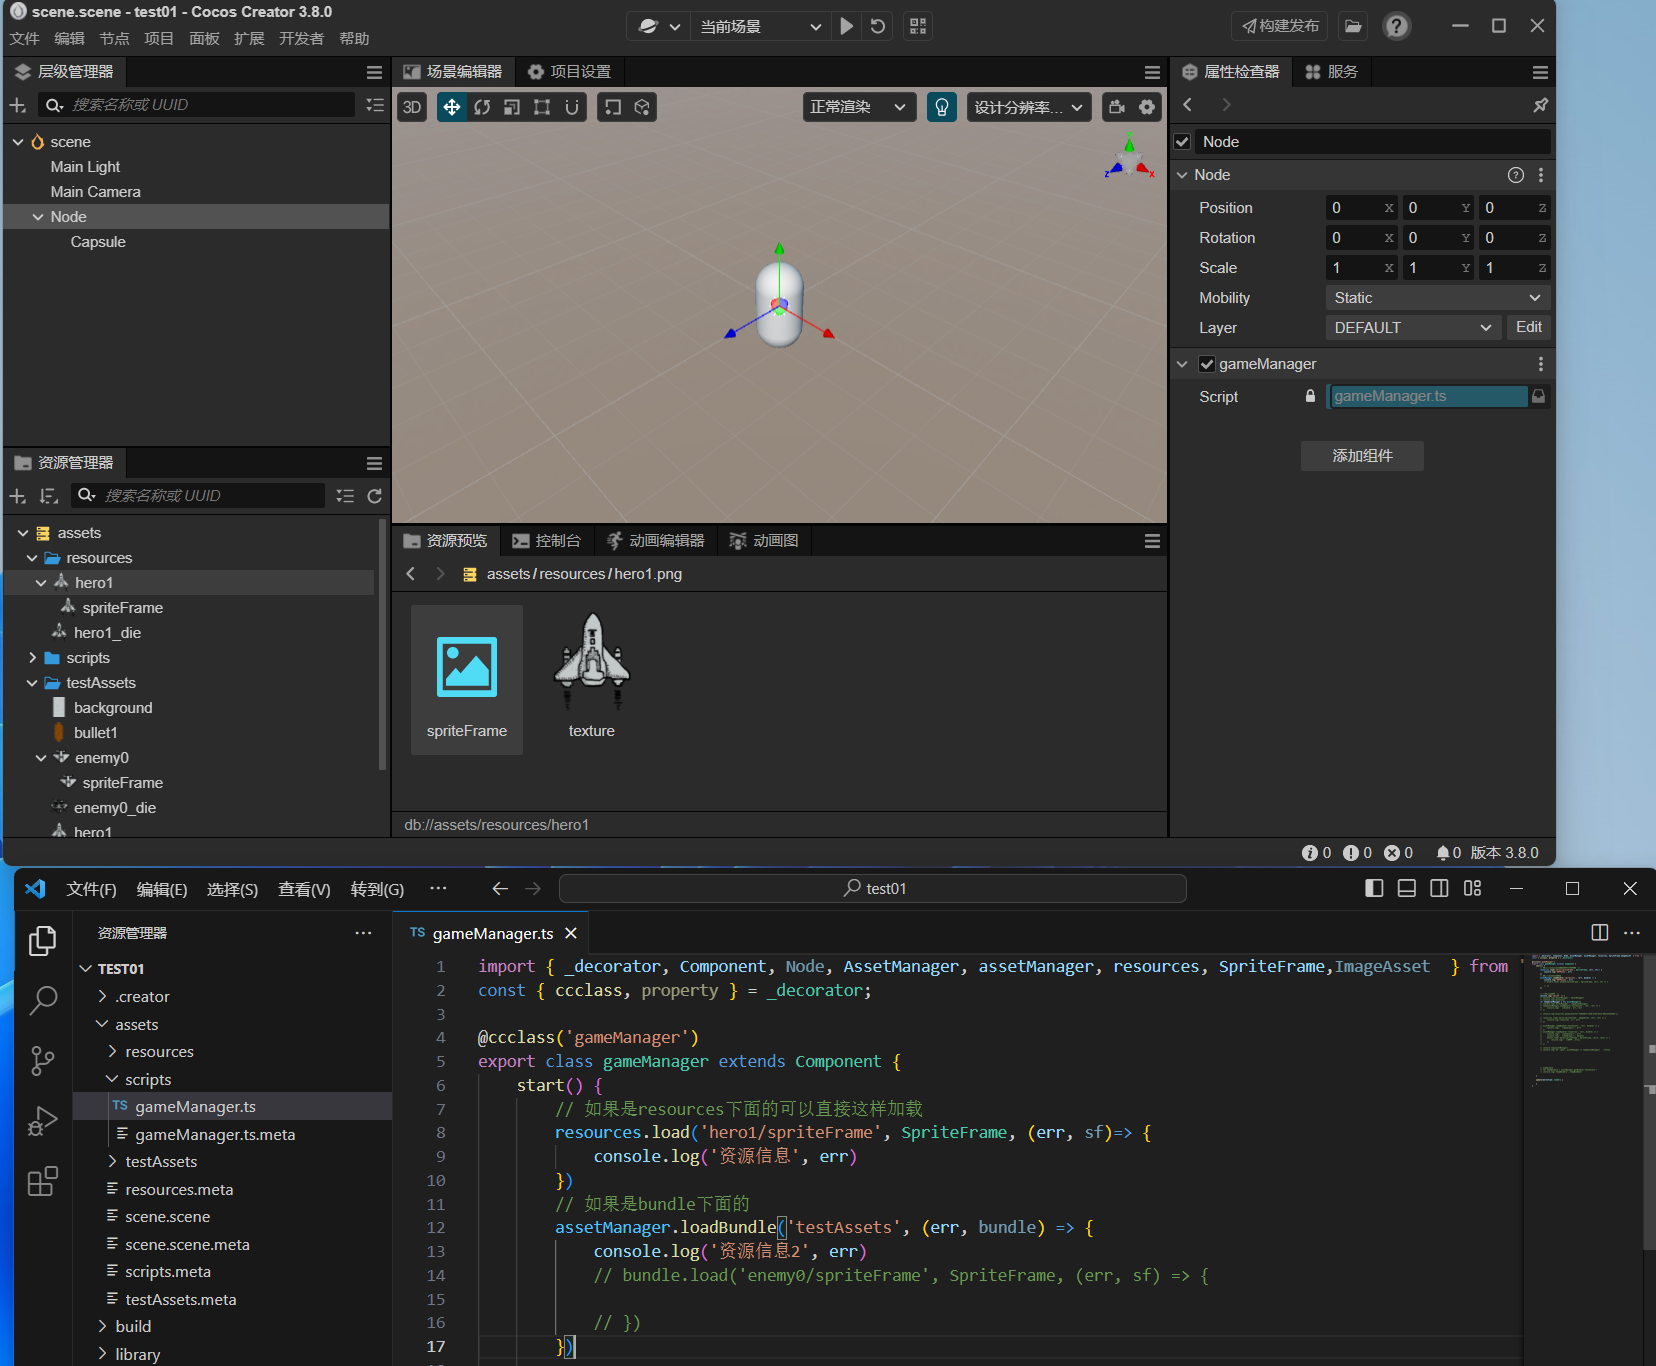The width and height of the screenshot is (1656, 1366).
Task: Select the rotate transform tool
Action: tap(482, 107)
